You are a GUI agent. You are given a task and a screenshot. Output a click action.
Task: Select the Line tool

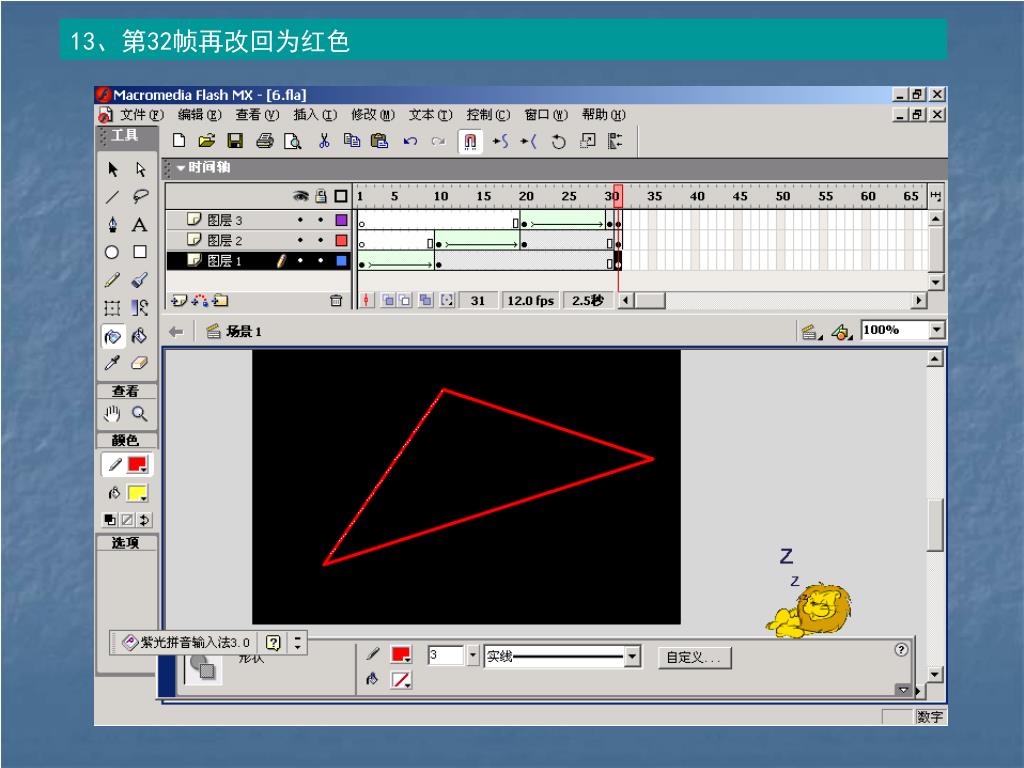pyautogui.click(x=112, y=197)
